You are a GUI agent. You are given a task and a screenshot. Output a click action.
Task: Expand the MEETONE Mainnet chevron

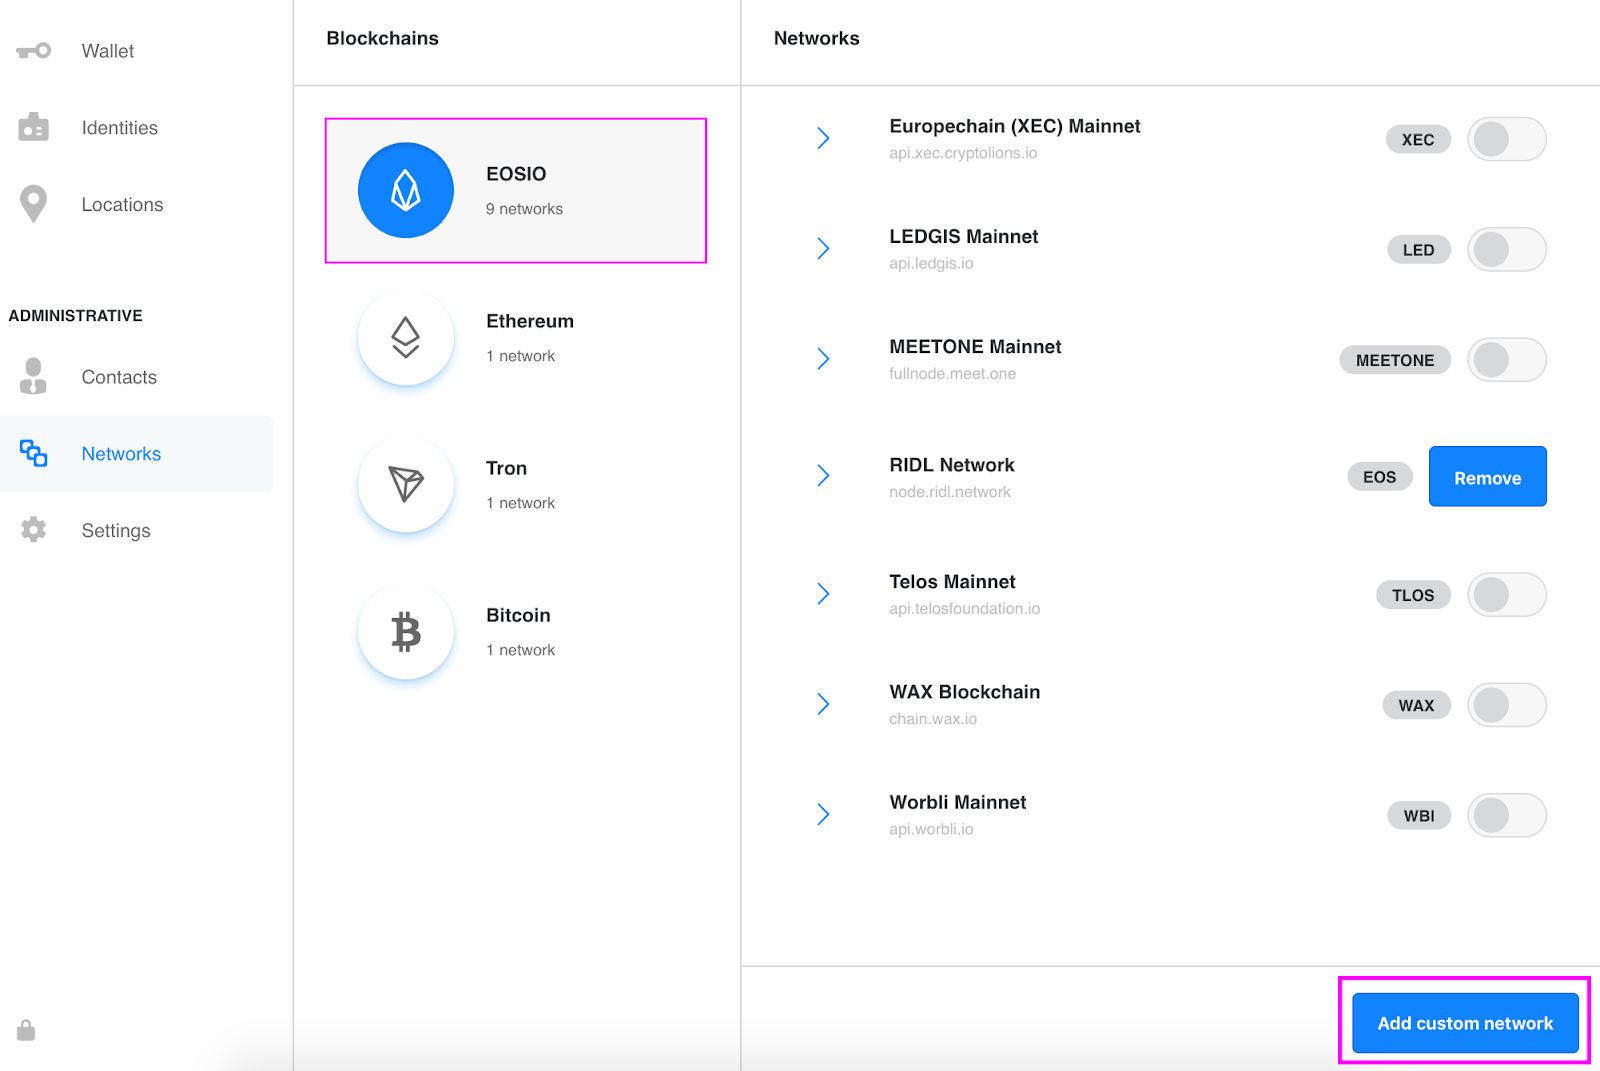(x=823, y=358)
